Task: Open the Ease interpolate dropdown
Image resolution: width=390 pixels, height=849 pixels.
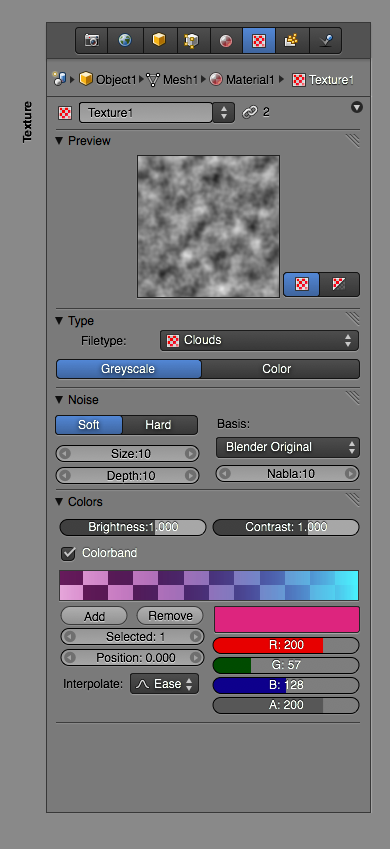Action: pyautogui.click(x=165, y=684)
